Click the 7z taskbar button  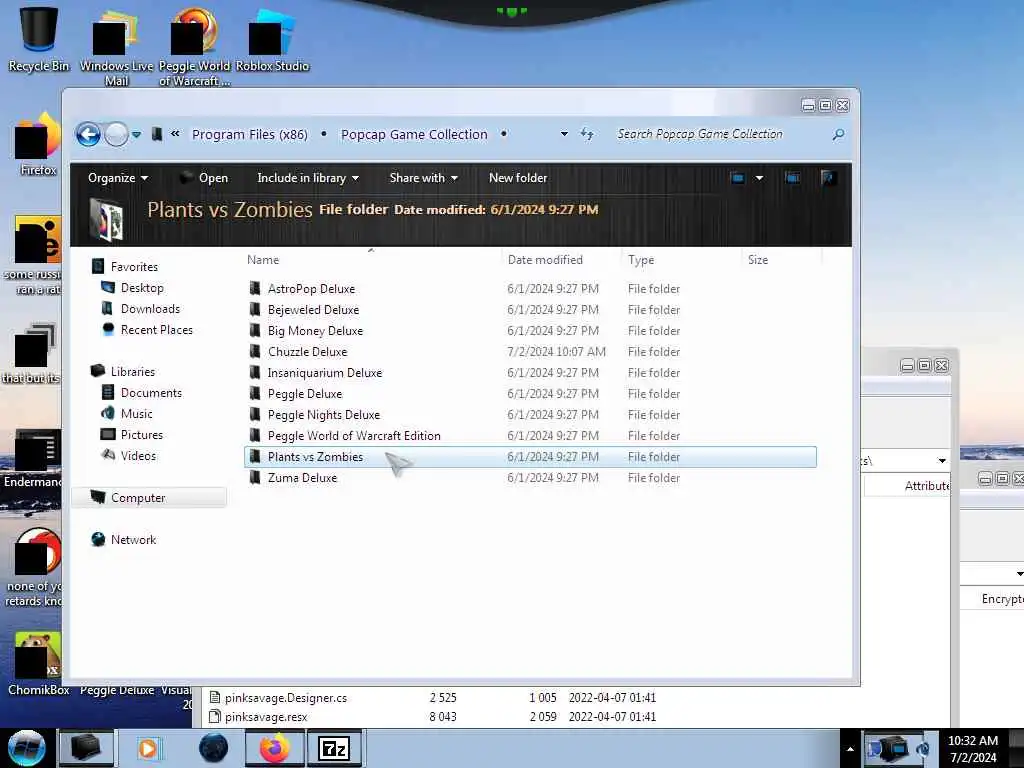(334, 748)
